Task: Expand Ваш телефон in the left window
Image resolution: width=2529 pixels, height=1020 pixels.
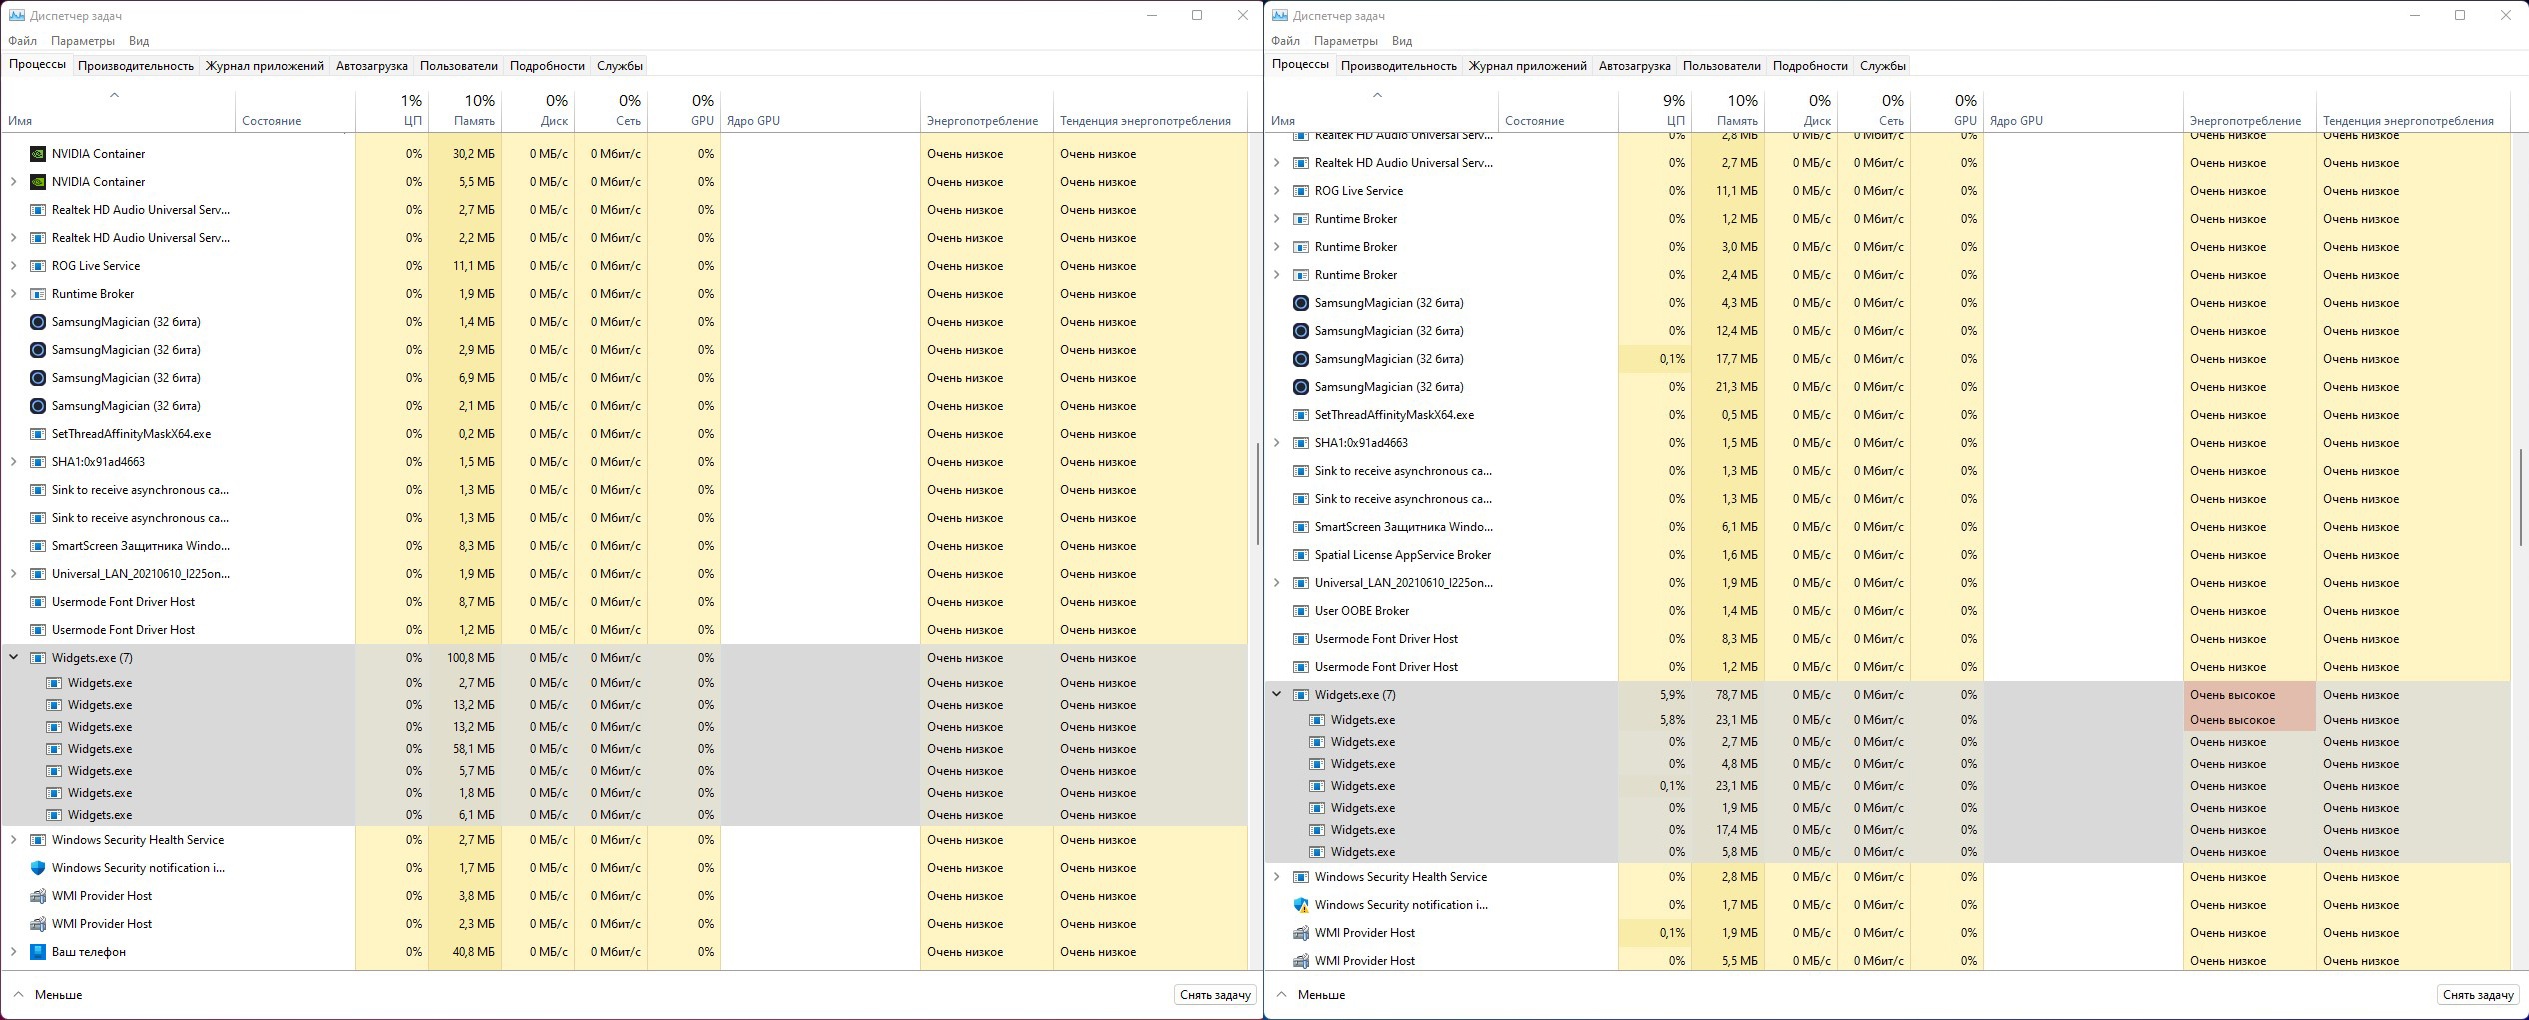Action: pos(13,952)
